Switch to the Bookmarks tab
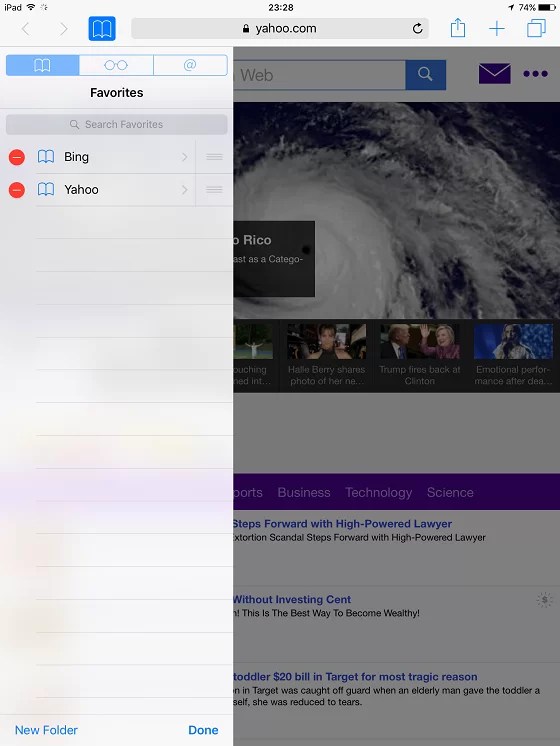 [x=42, y=65]
